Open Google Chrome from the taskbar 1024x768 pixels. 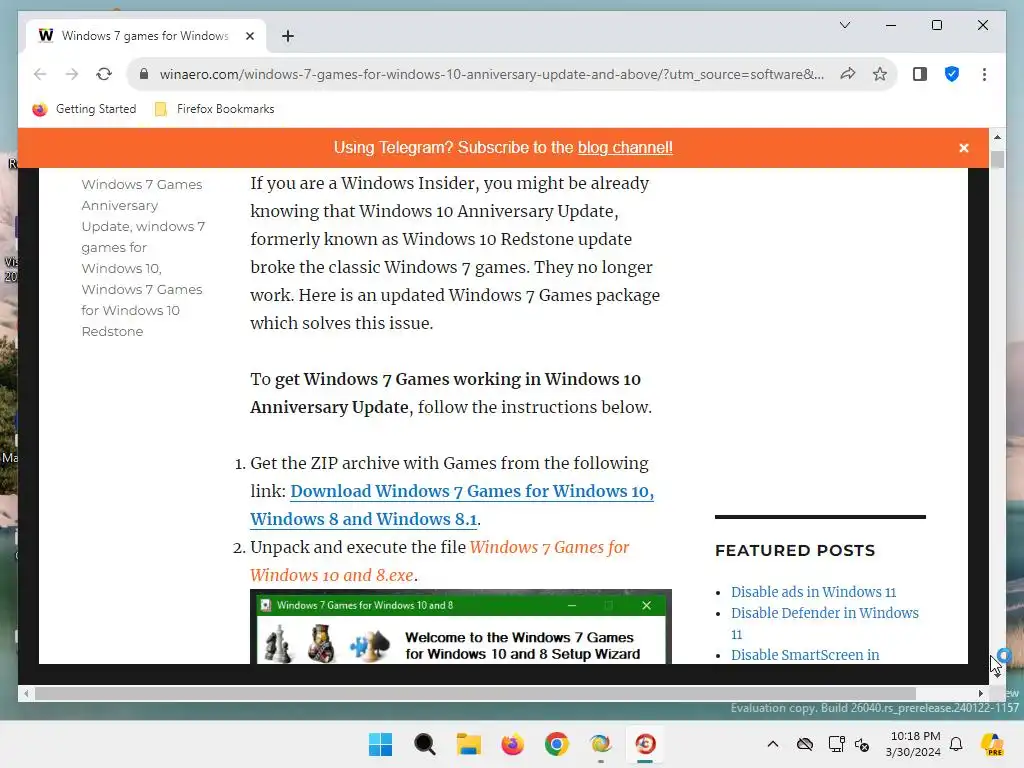[556, 744]
